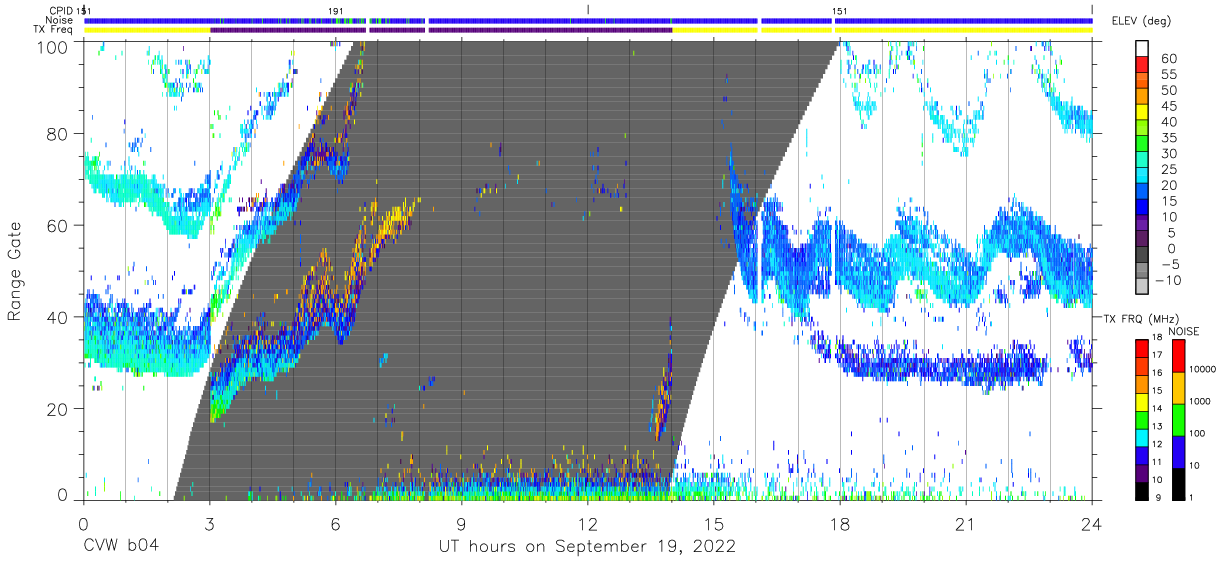Pick the black bottom swatch of the TX FRQ bar
Image resolution: width=1228 pixels, height=567 pixels.
pyautogui.click(x=1142, y=489)
